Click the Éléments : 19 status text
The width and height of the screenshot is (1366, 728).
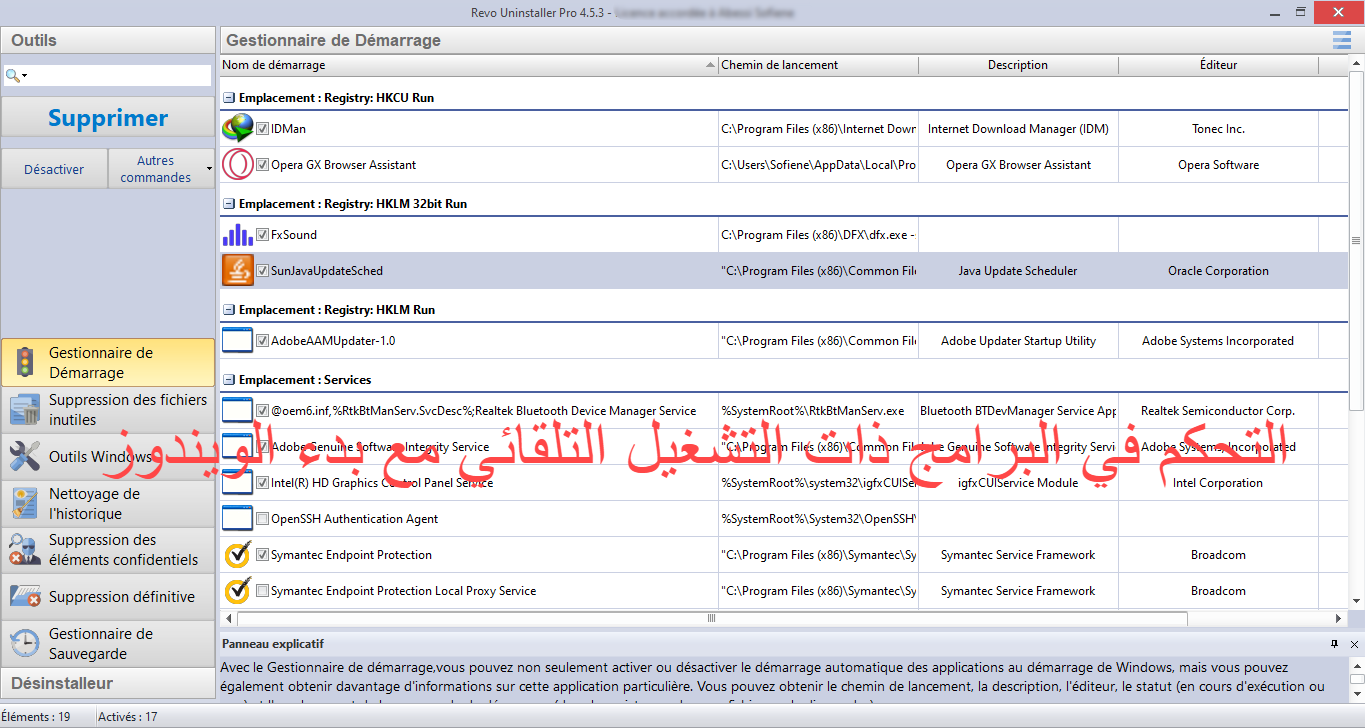[36, 717]
